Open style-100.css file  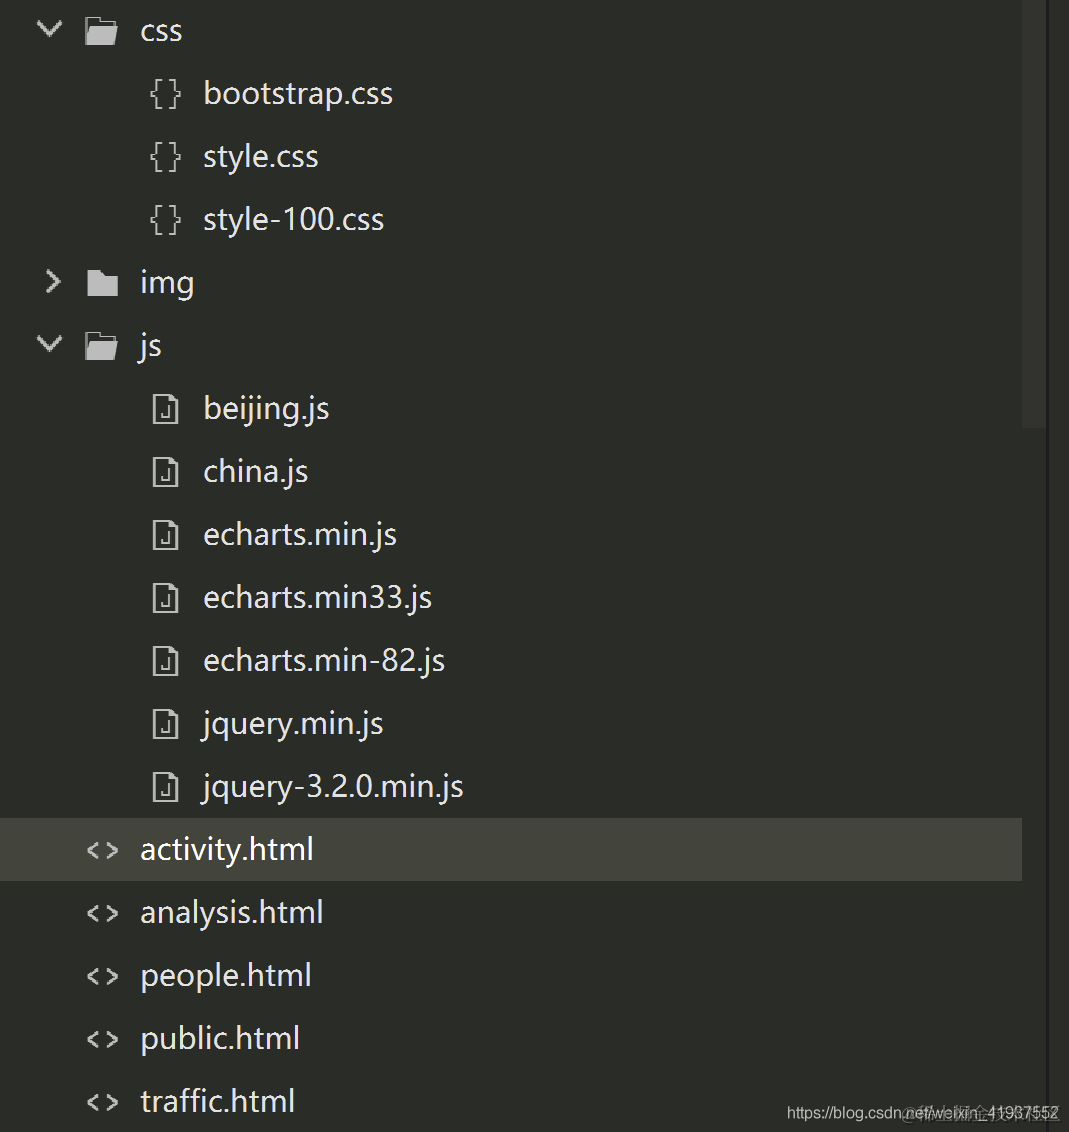point(294,219)
